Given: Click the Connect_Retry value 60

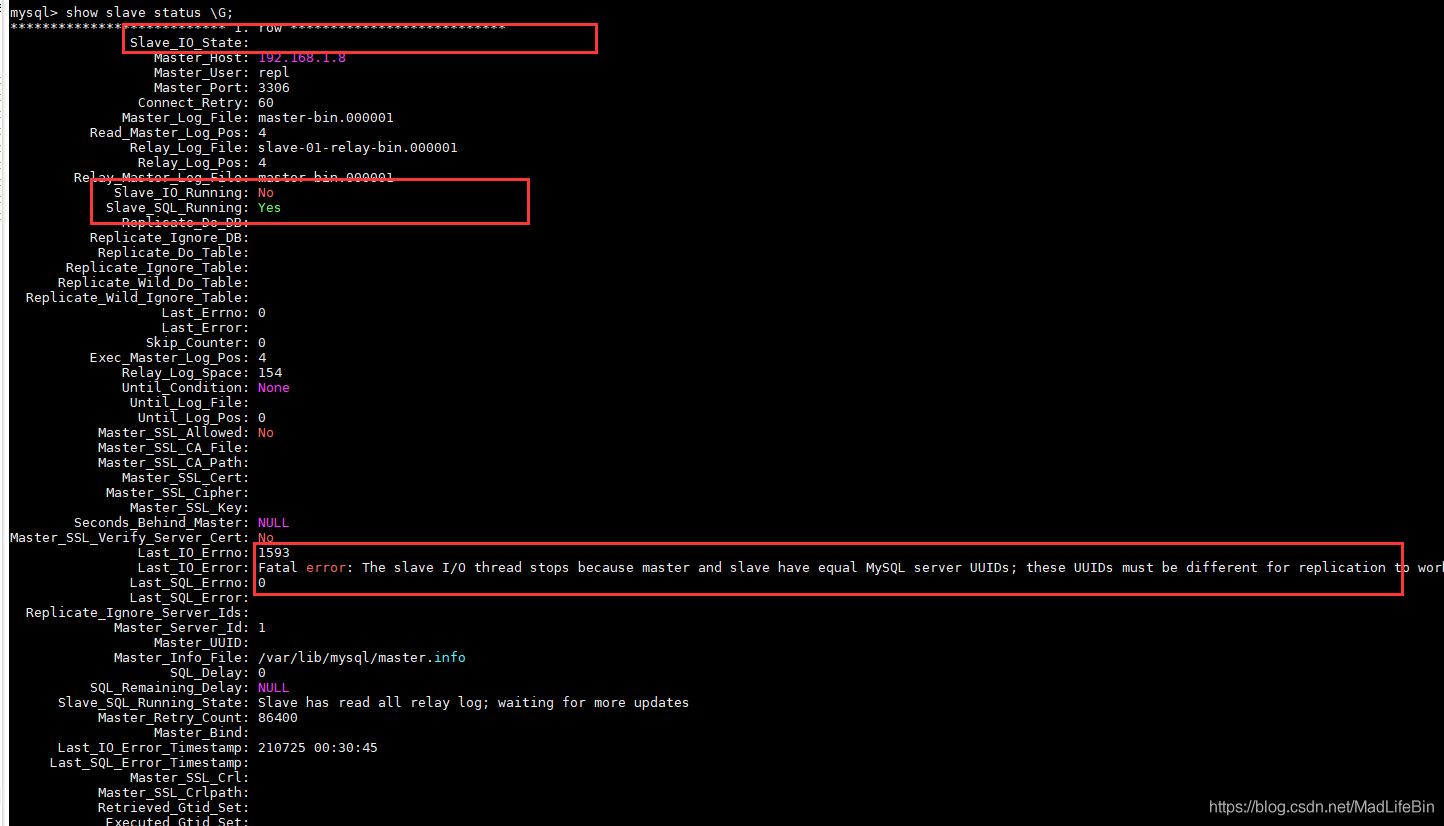Looking at the screenshot, I should click(265, 103).
